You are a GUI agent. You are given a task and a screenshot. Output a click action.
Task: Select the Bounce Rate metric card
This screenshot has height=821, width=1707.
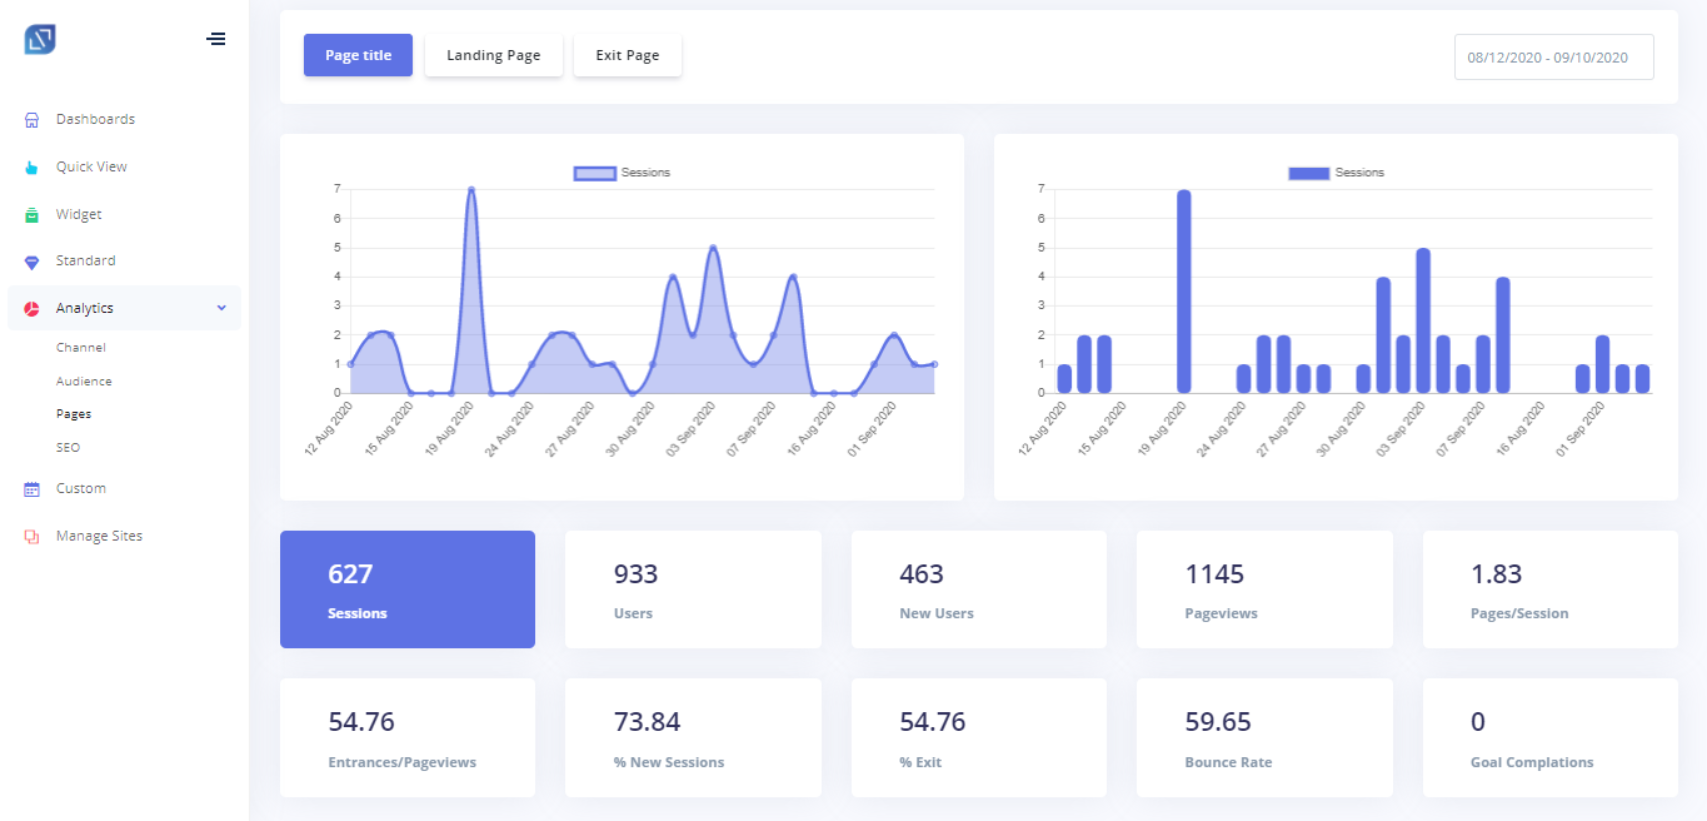point(1264,738)
